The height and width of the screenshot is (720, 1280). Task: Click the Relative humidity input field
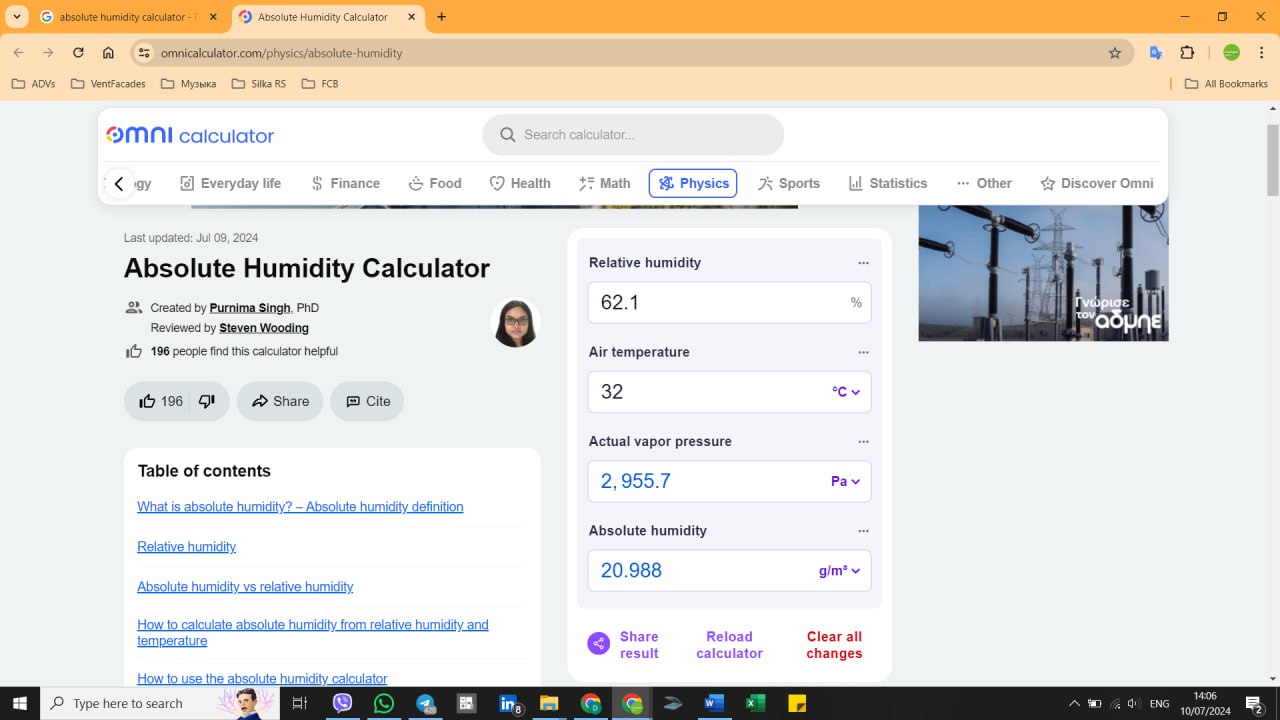pyautogui.click(x=715, y=302)
